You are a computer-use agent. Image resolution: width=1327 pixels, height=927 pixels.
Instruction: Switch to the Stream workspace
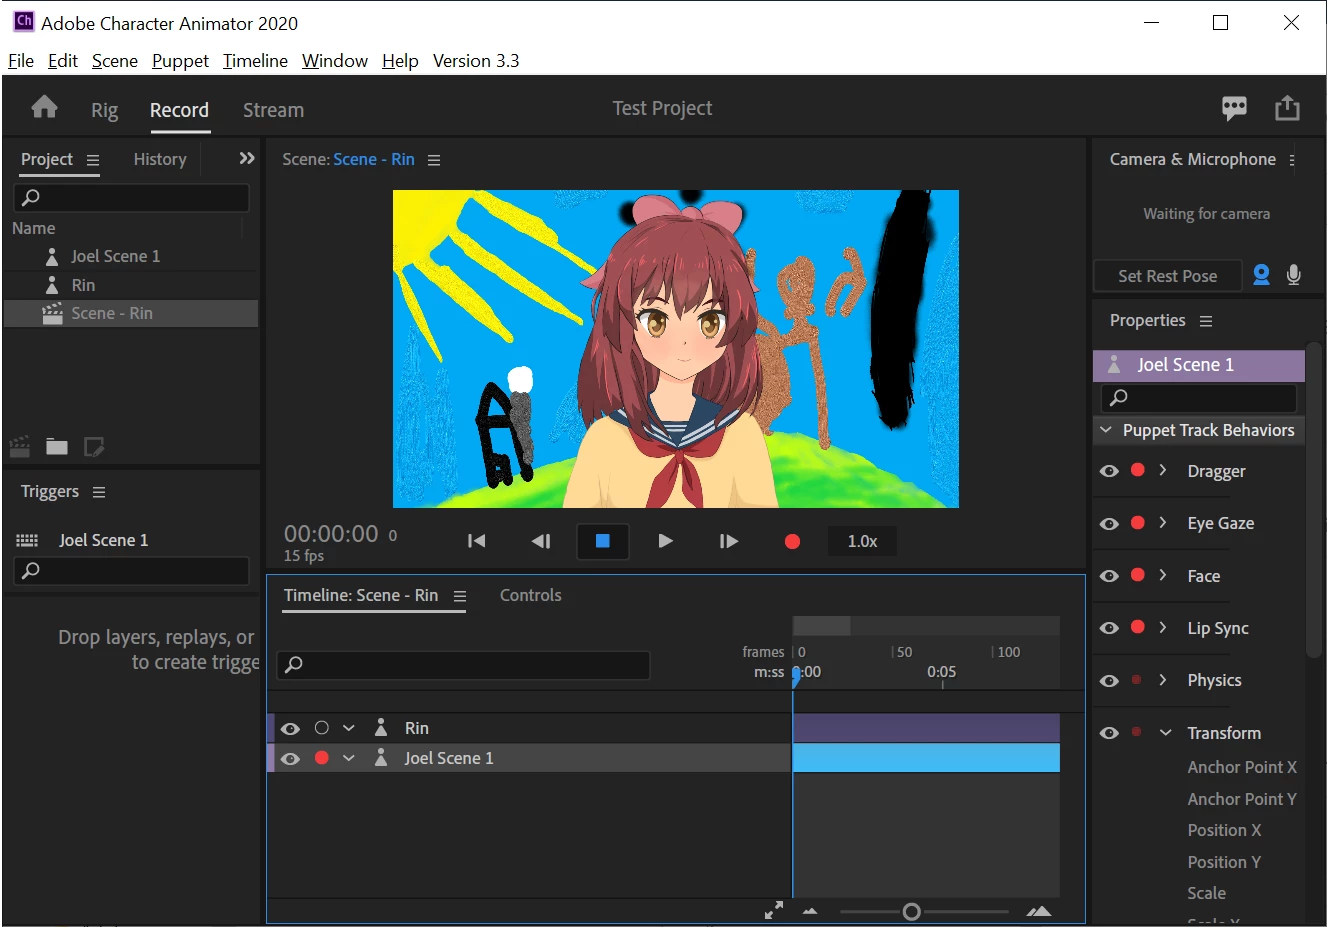click(273, 110)
